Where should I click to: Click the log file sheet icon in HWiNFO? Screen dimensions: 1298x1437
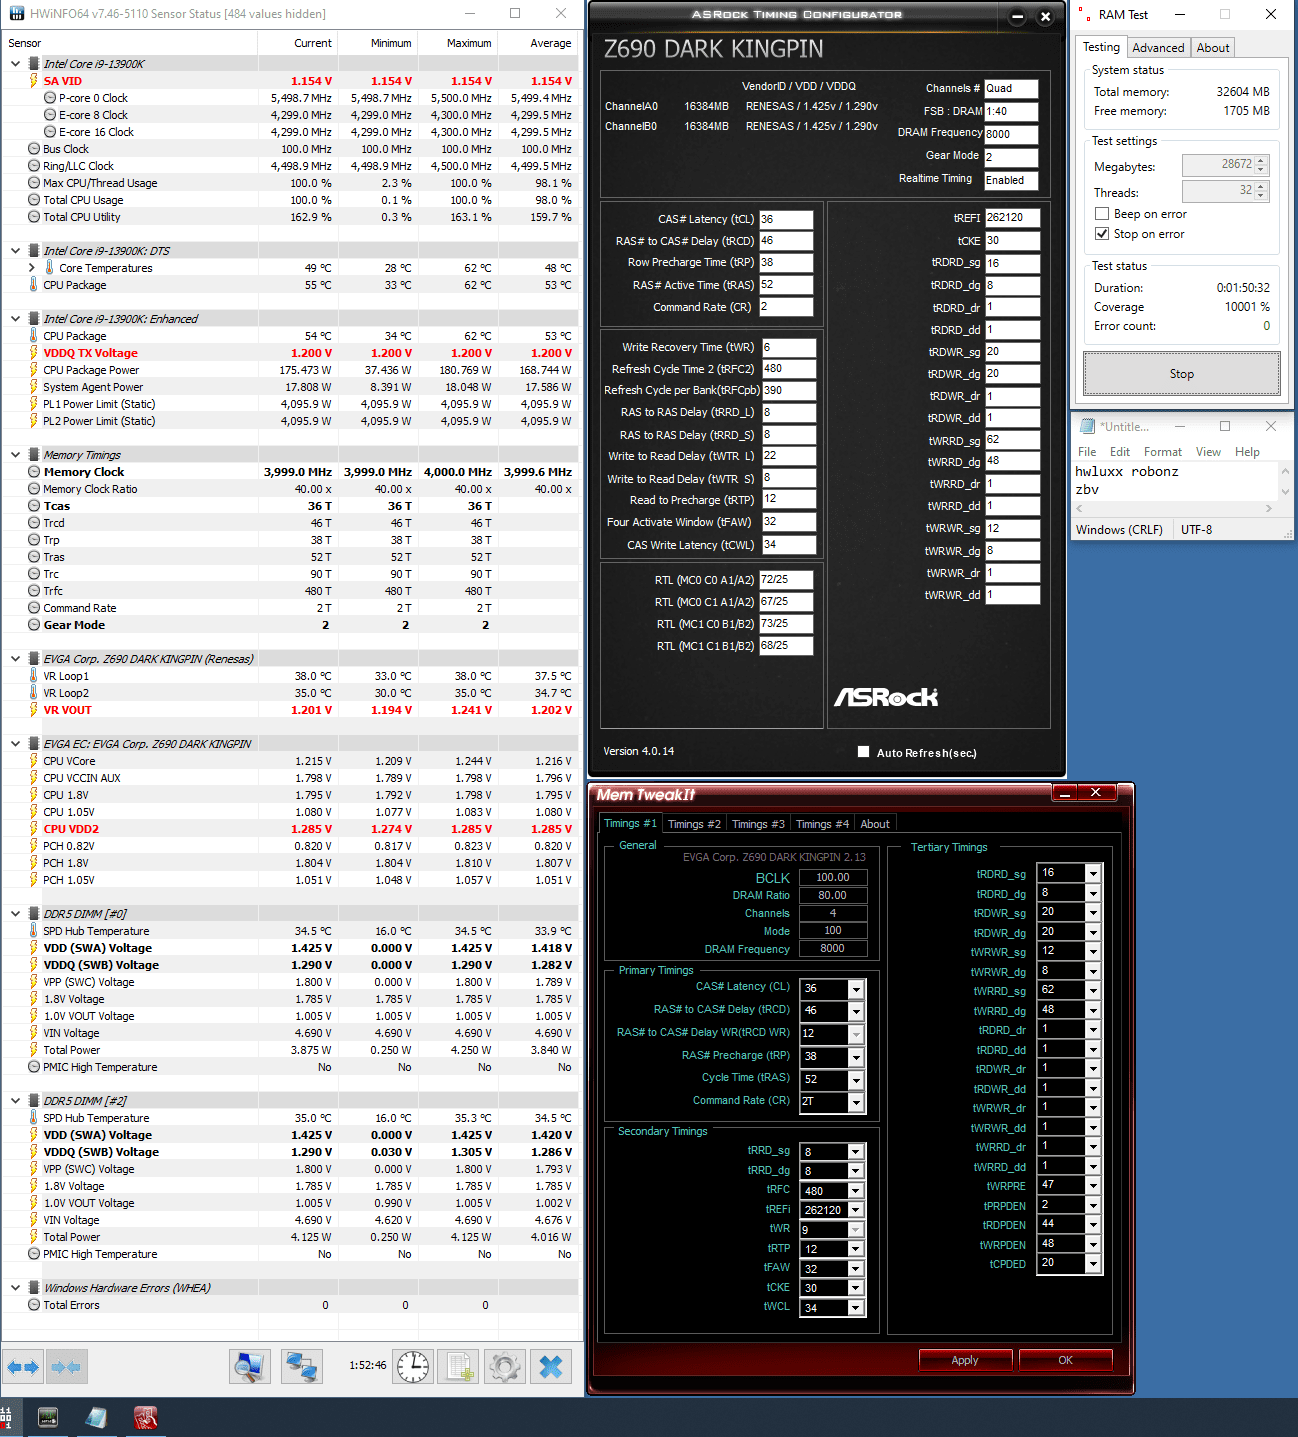460,1366
